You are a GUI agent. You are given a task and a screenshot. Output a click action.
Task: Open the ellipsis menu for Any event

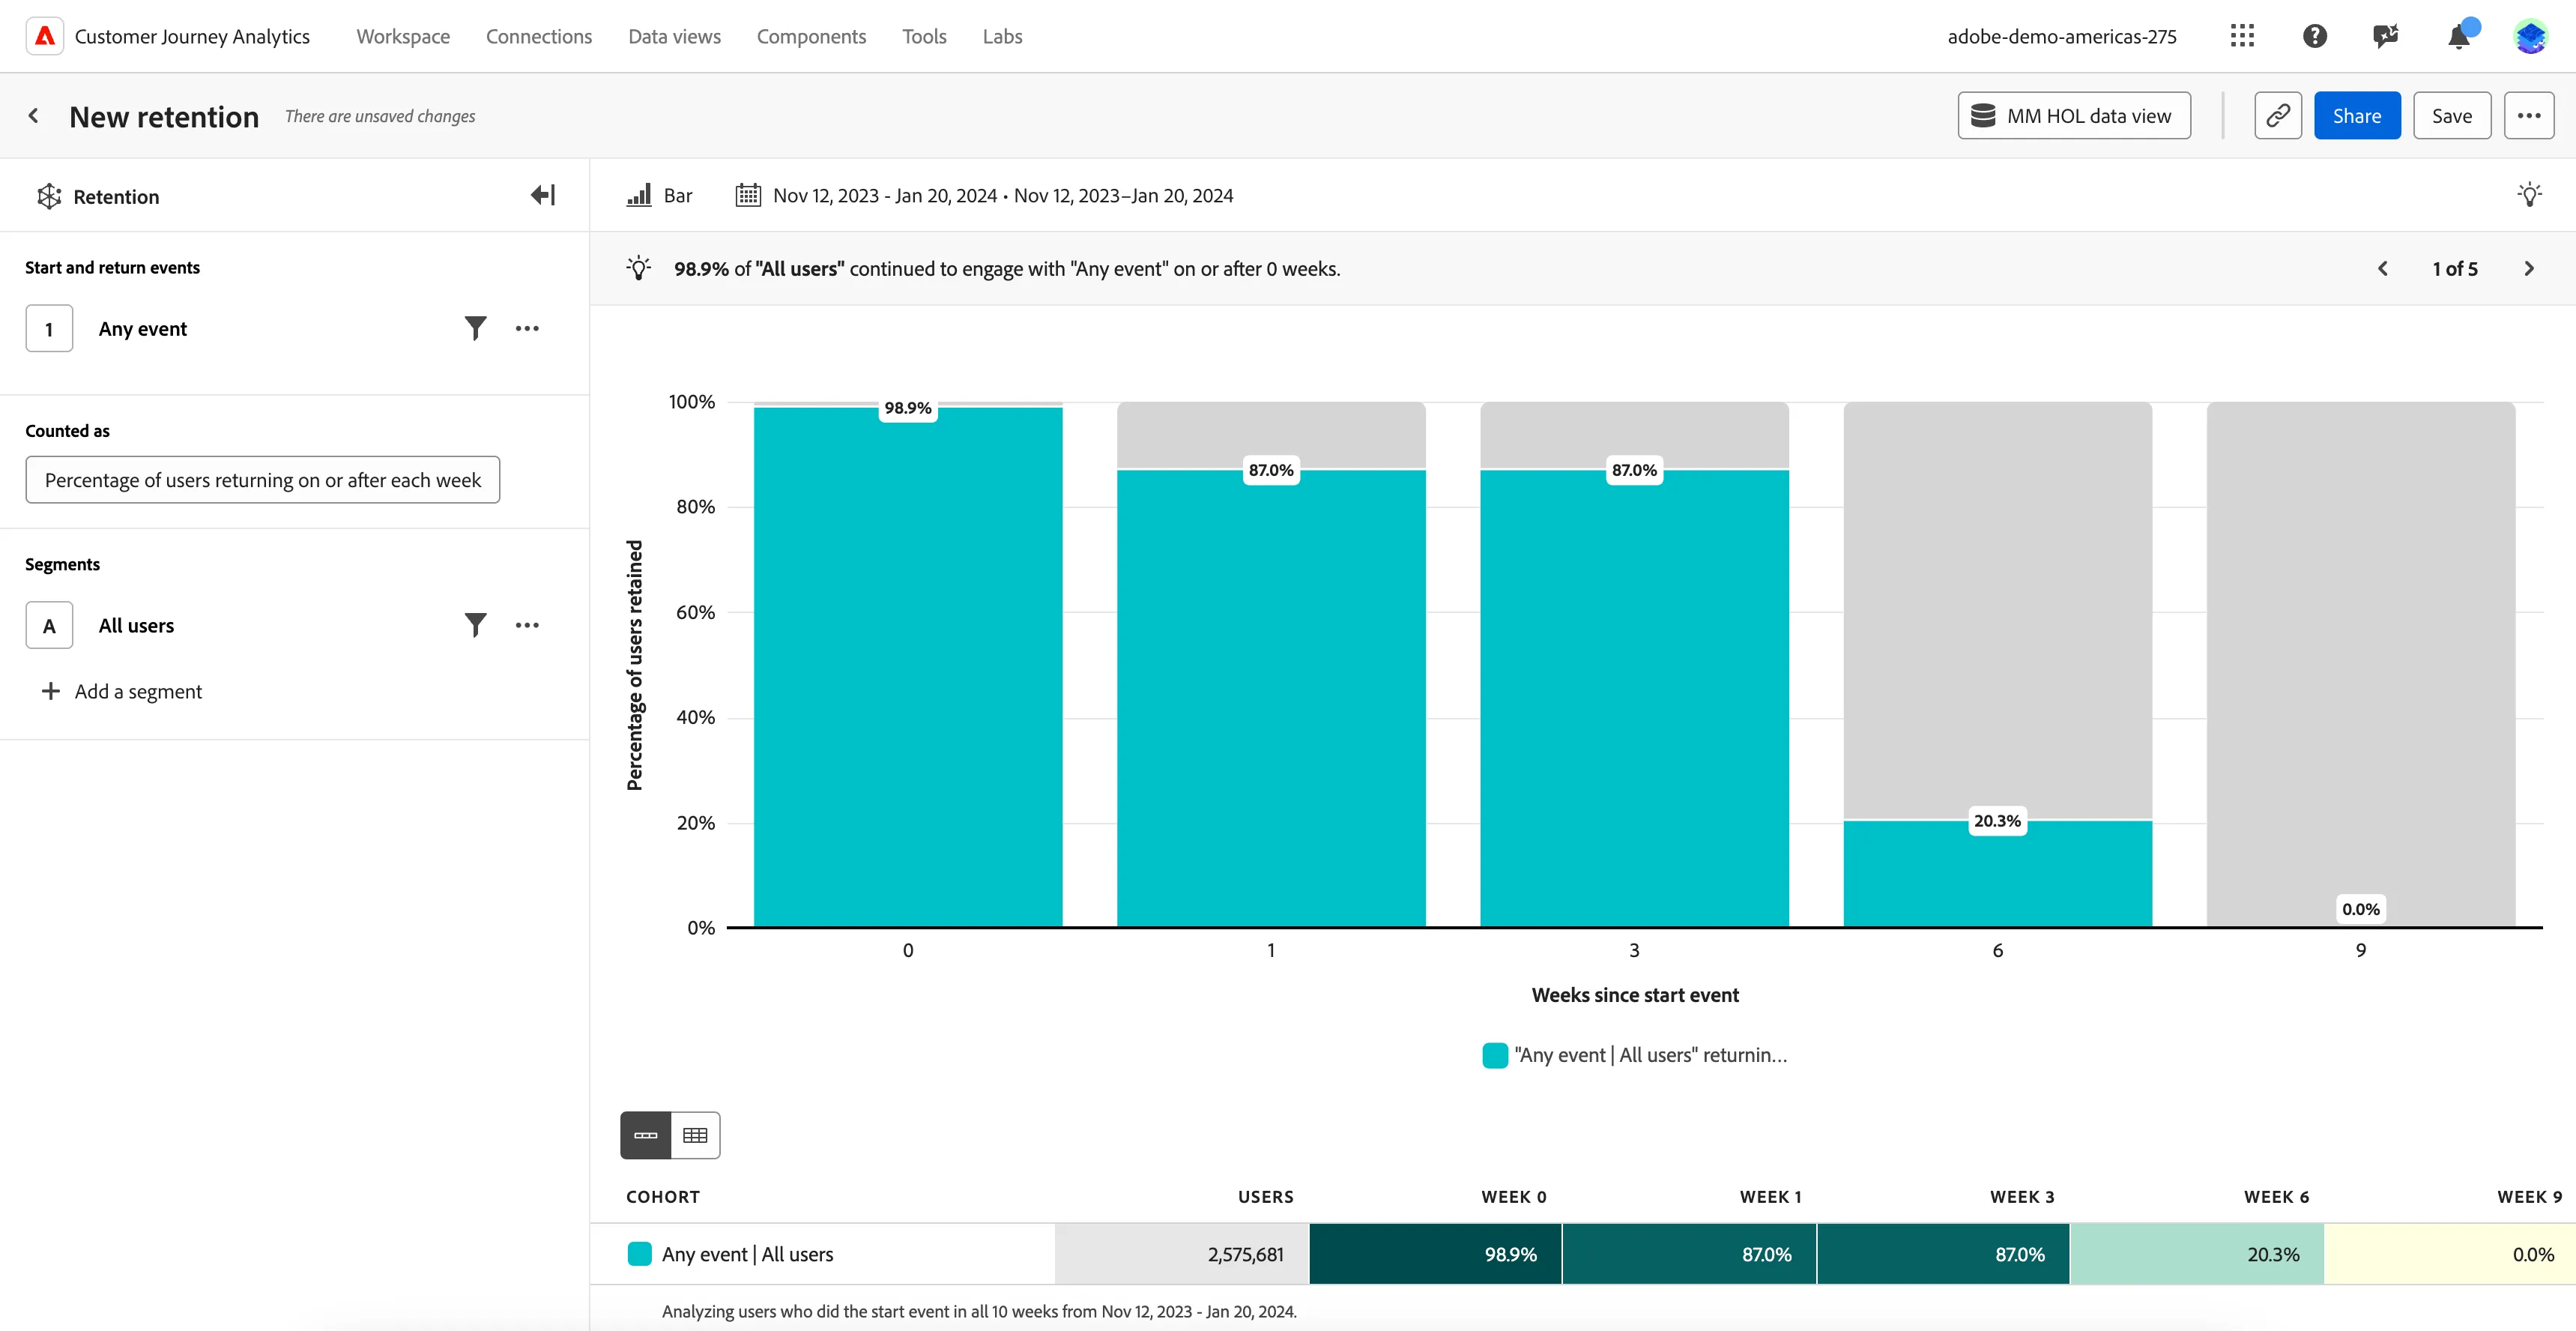527,328
